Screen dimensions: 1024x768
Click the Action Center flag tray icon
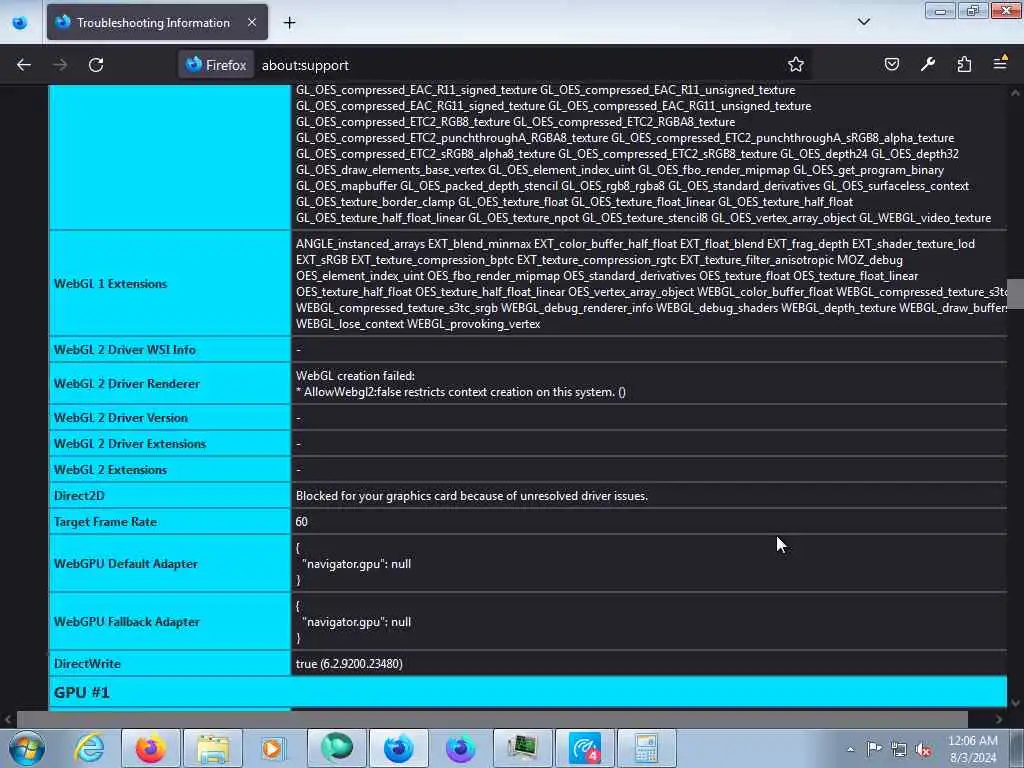(x=874, y=748)
